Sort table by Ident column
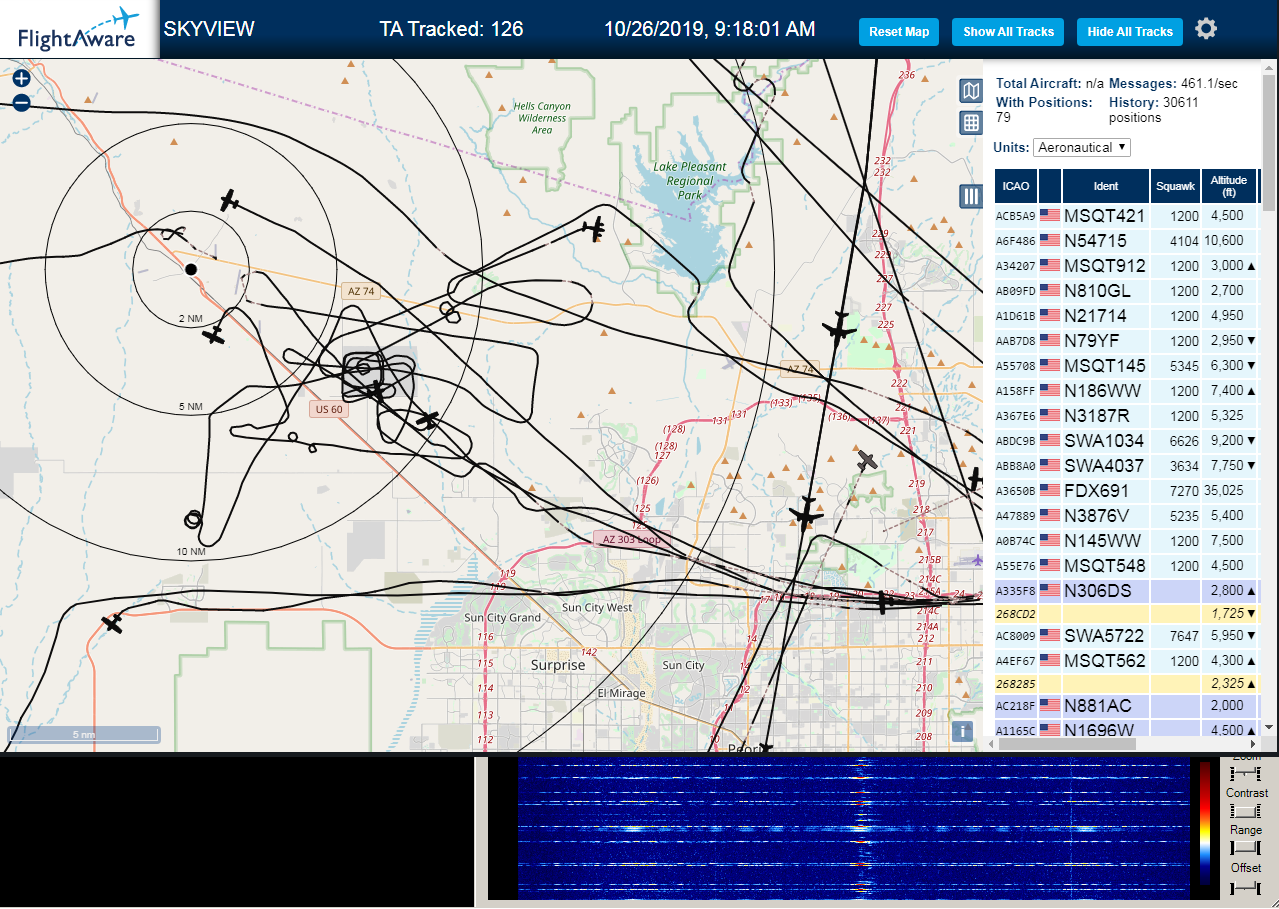Screen dimensions: 1279x909 [x=1106, y=186]
